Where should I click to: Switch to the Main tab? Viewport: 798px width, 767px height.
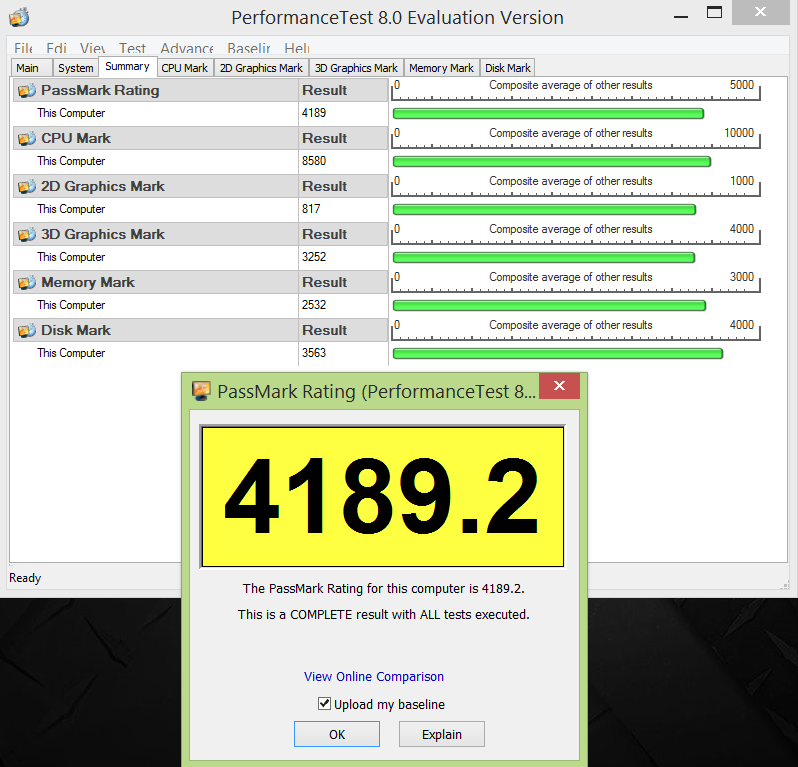tap(32, 68)
